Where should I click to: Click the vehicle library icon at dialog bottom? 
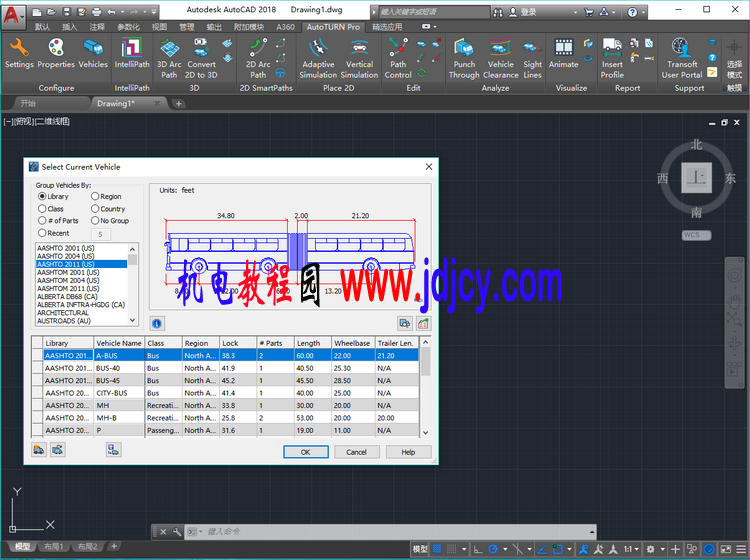[x=113, y=450]
